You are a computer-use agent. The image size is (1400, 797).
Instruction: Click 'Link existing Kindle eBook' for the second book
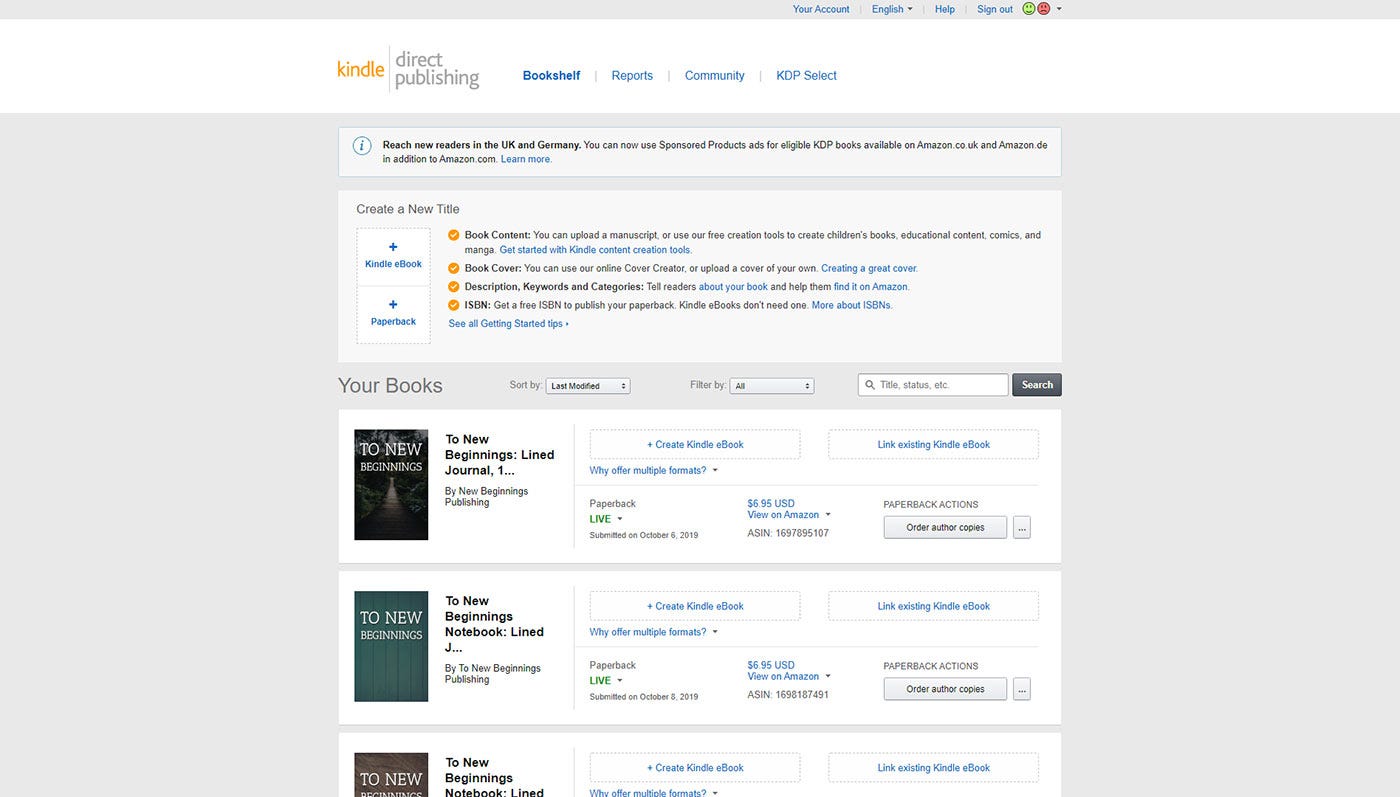[933, 606]
